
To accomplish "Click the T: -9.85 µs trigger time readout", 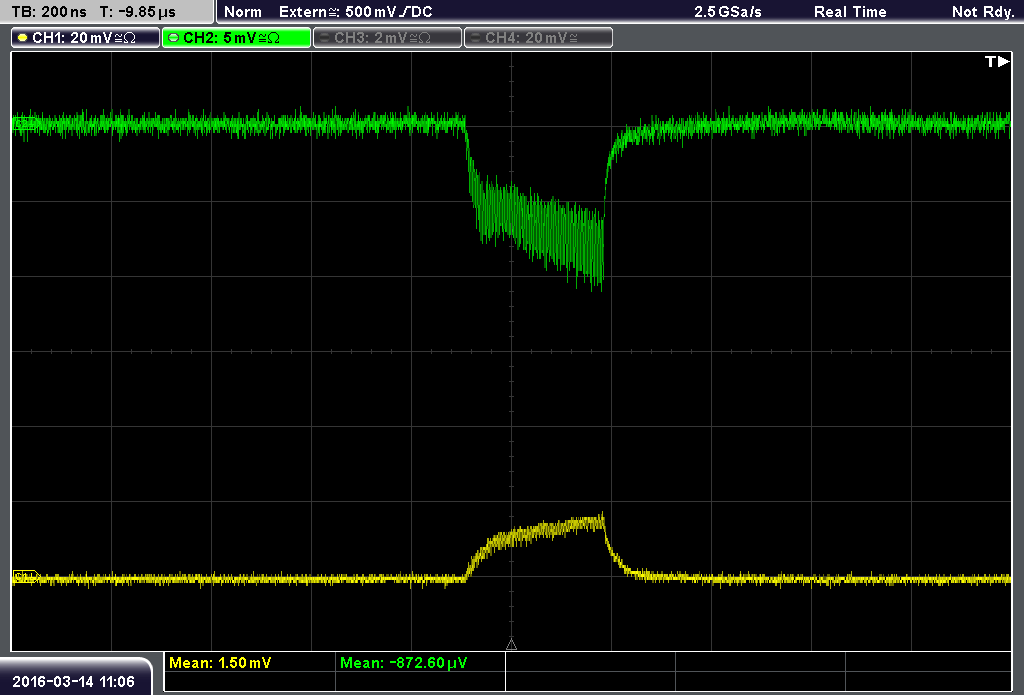I will click(x=138, y=12).
